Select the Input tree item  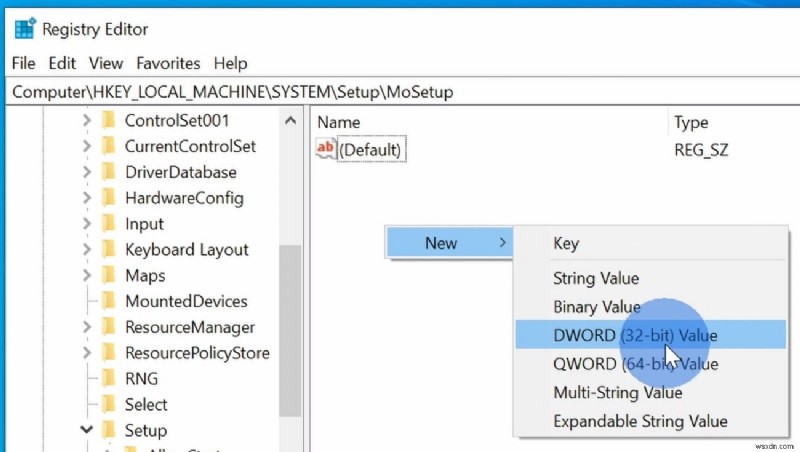click(144, 224)
